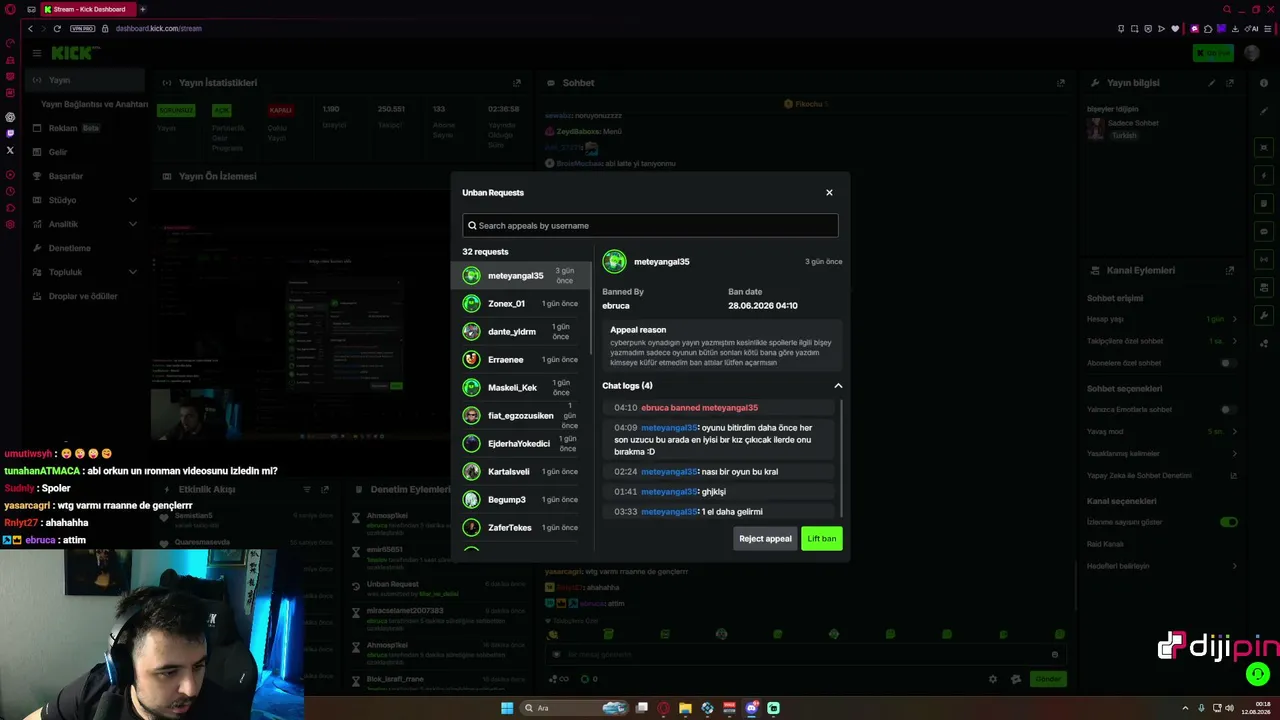The width and height of the screenshot is (1280, 720).
Task: Open user profile avatar menu
Action: coord(1252,53)
